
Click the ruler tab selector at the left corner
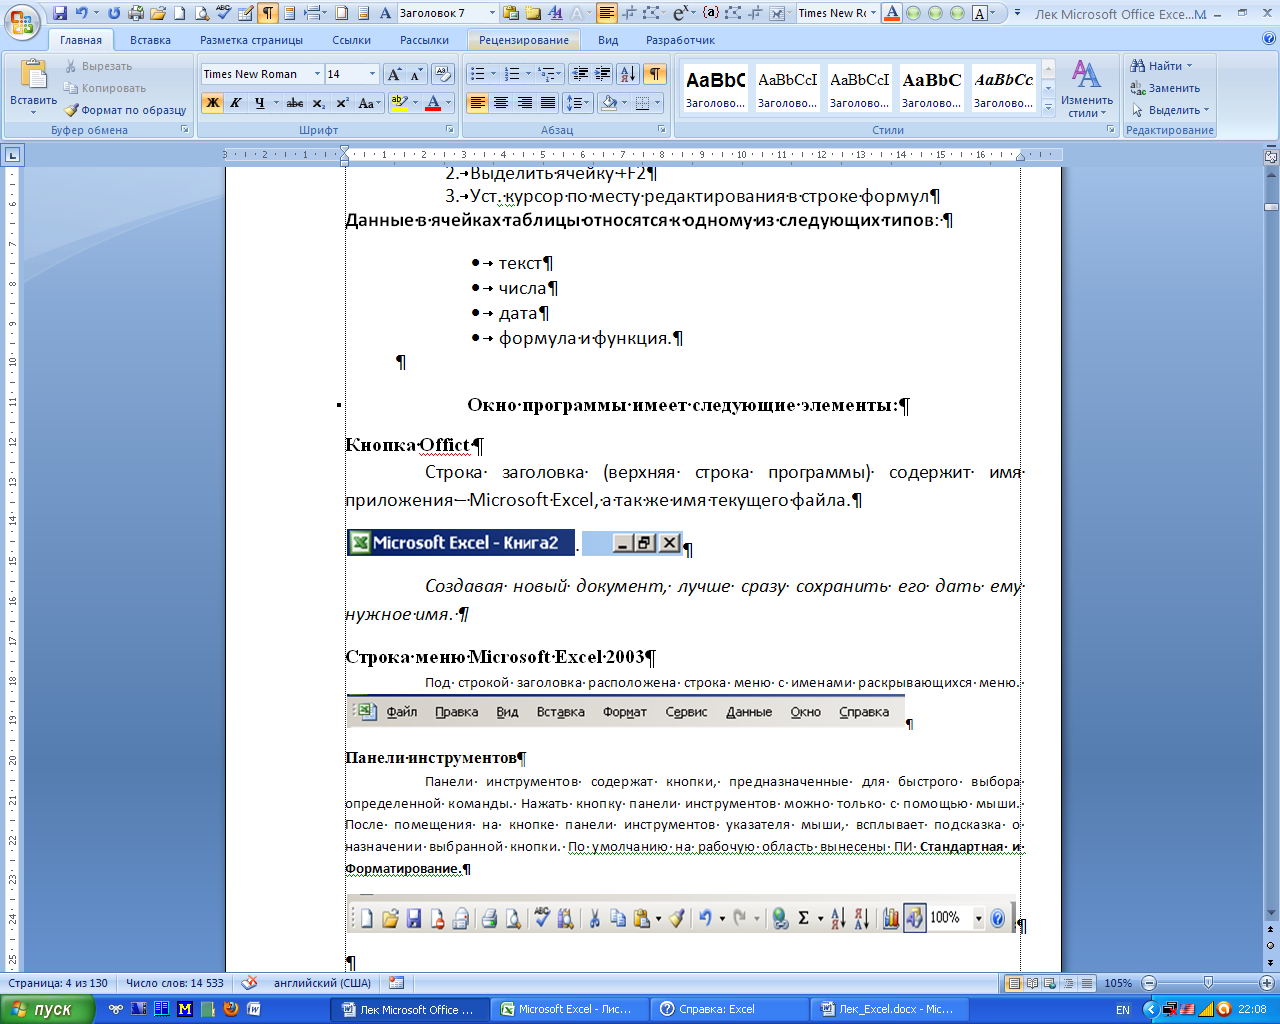pos(12,155)
